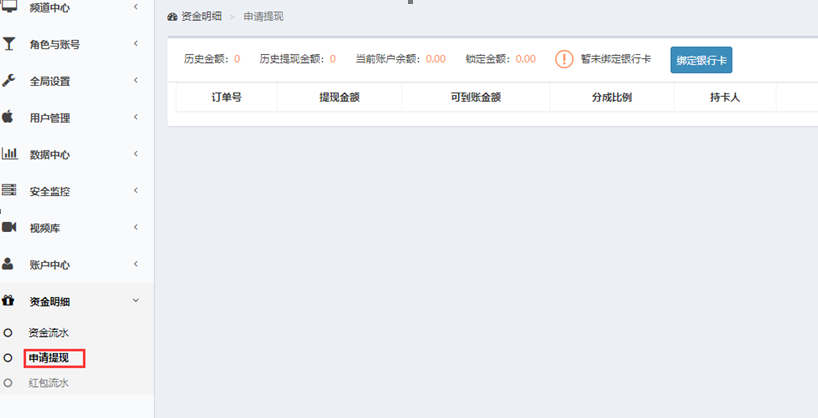This screenshot has height=418, width=818.
Task: Expand the 视频库 chevron
Action: (x=136, y=227)
